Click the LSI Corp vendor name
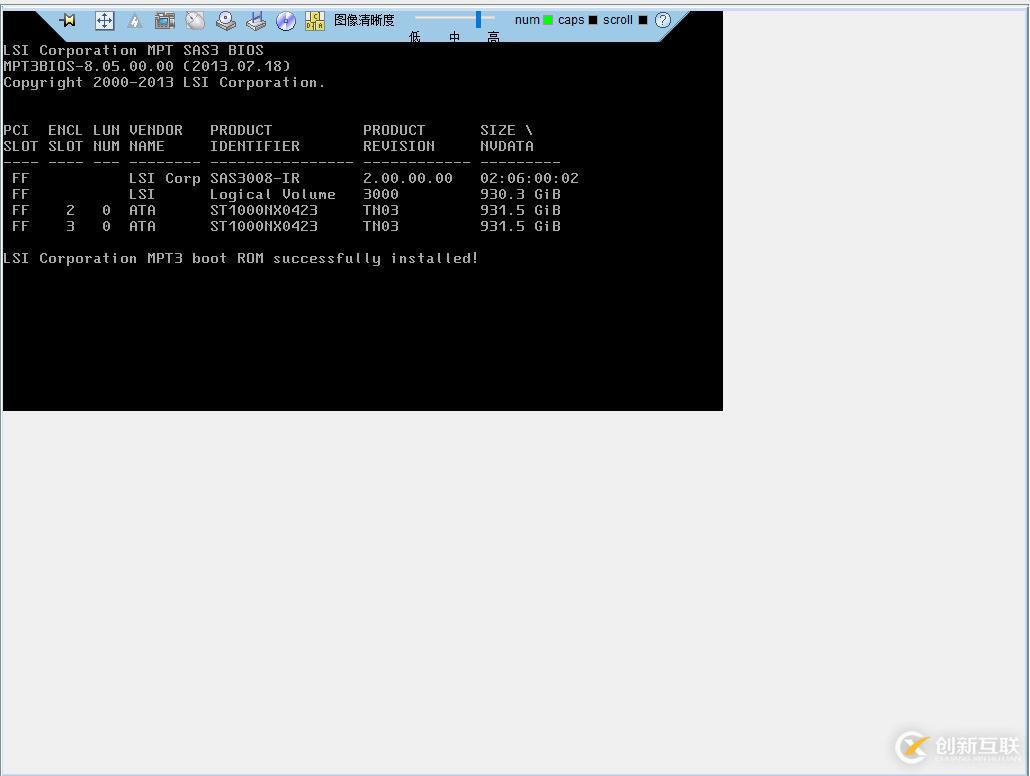The width and height of the screenshot is (1030, 776). tap(164, 178)
